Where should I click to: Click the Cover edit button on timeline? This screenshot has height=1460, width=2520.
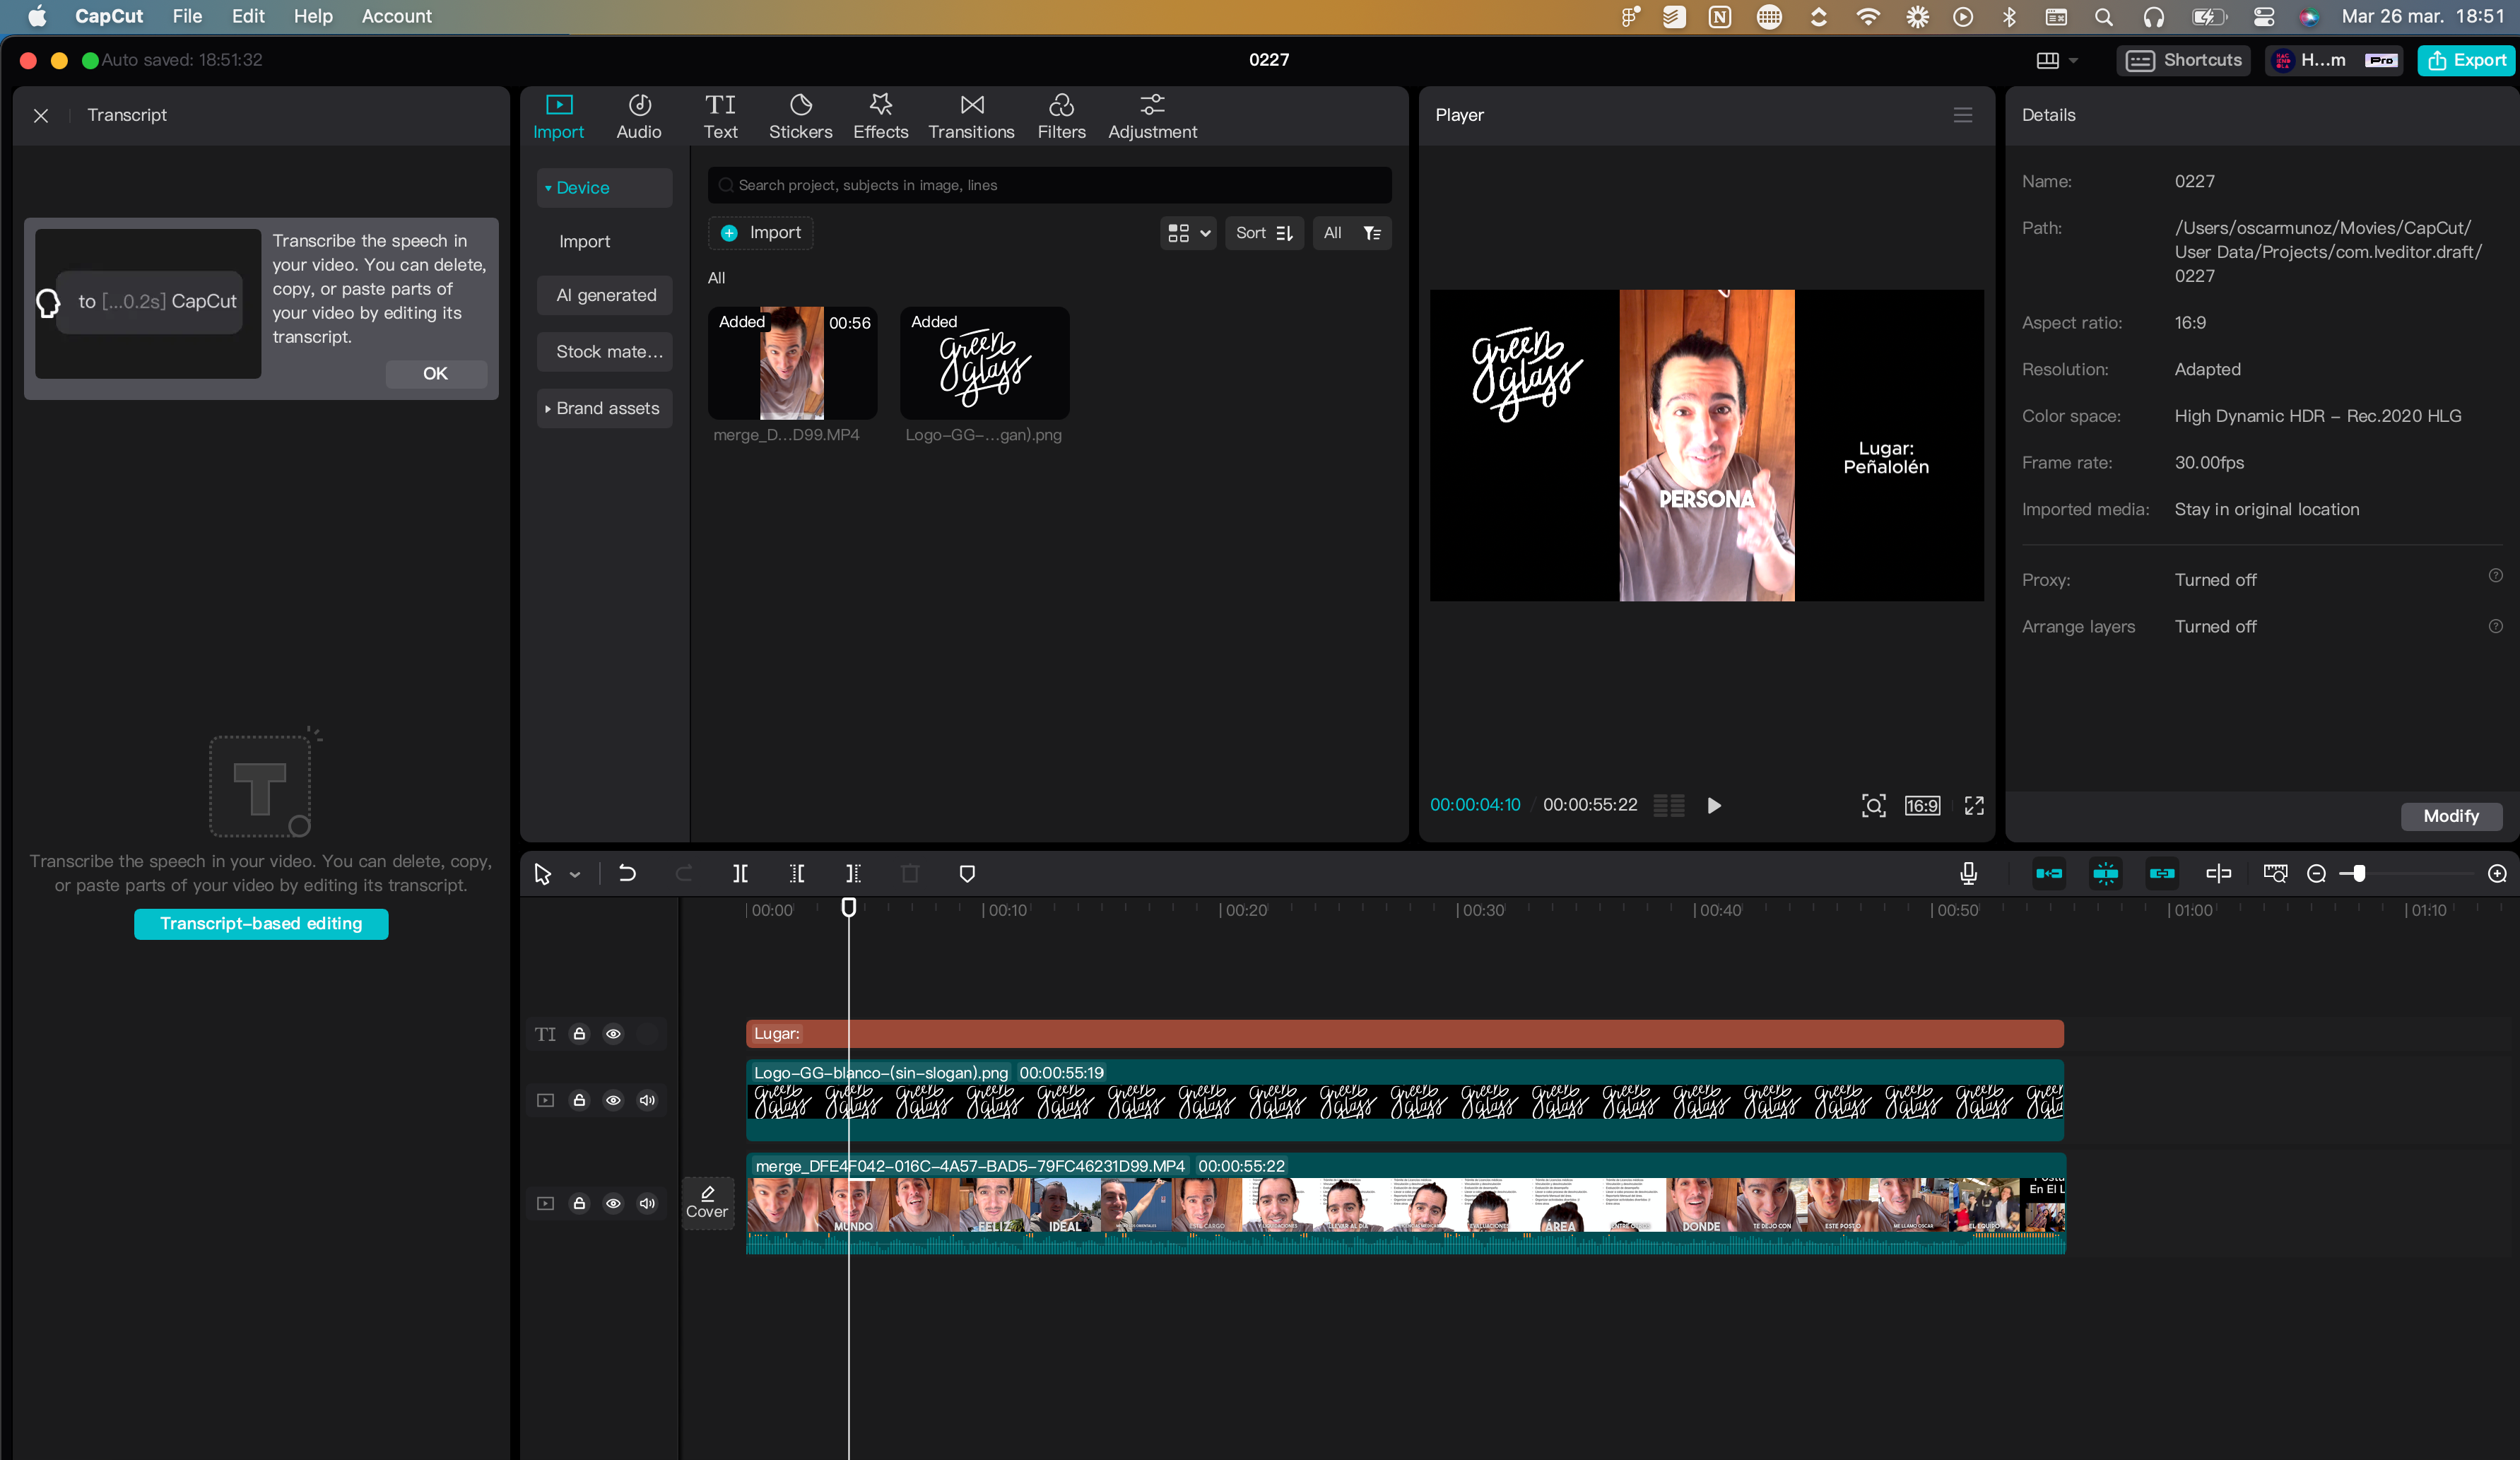(x=707, y=1202)
